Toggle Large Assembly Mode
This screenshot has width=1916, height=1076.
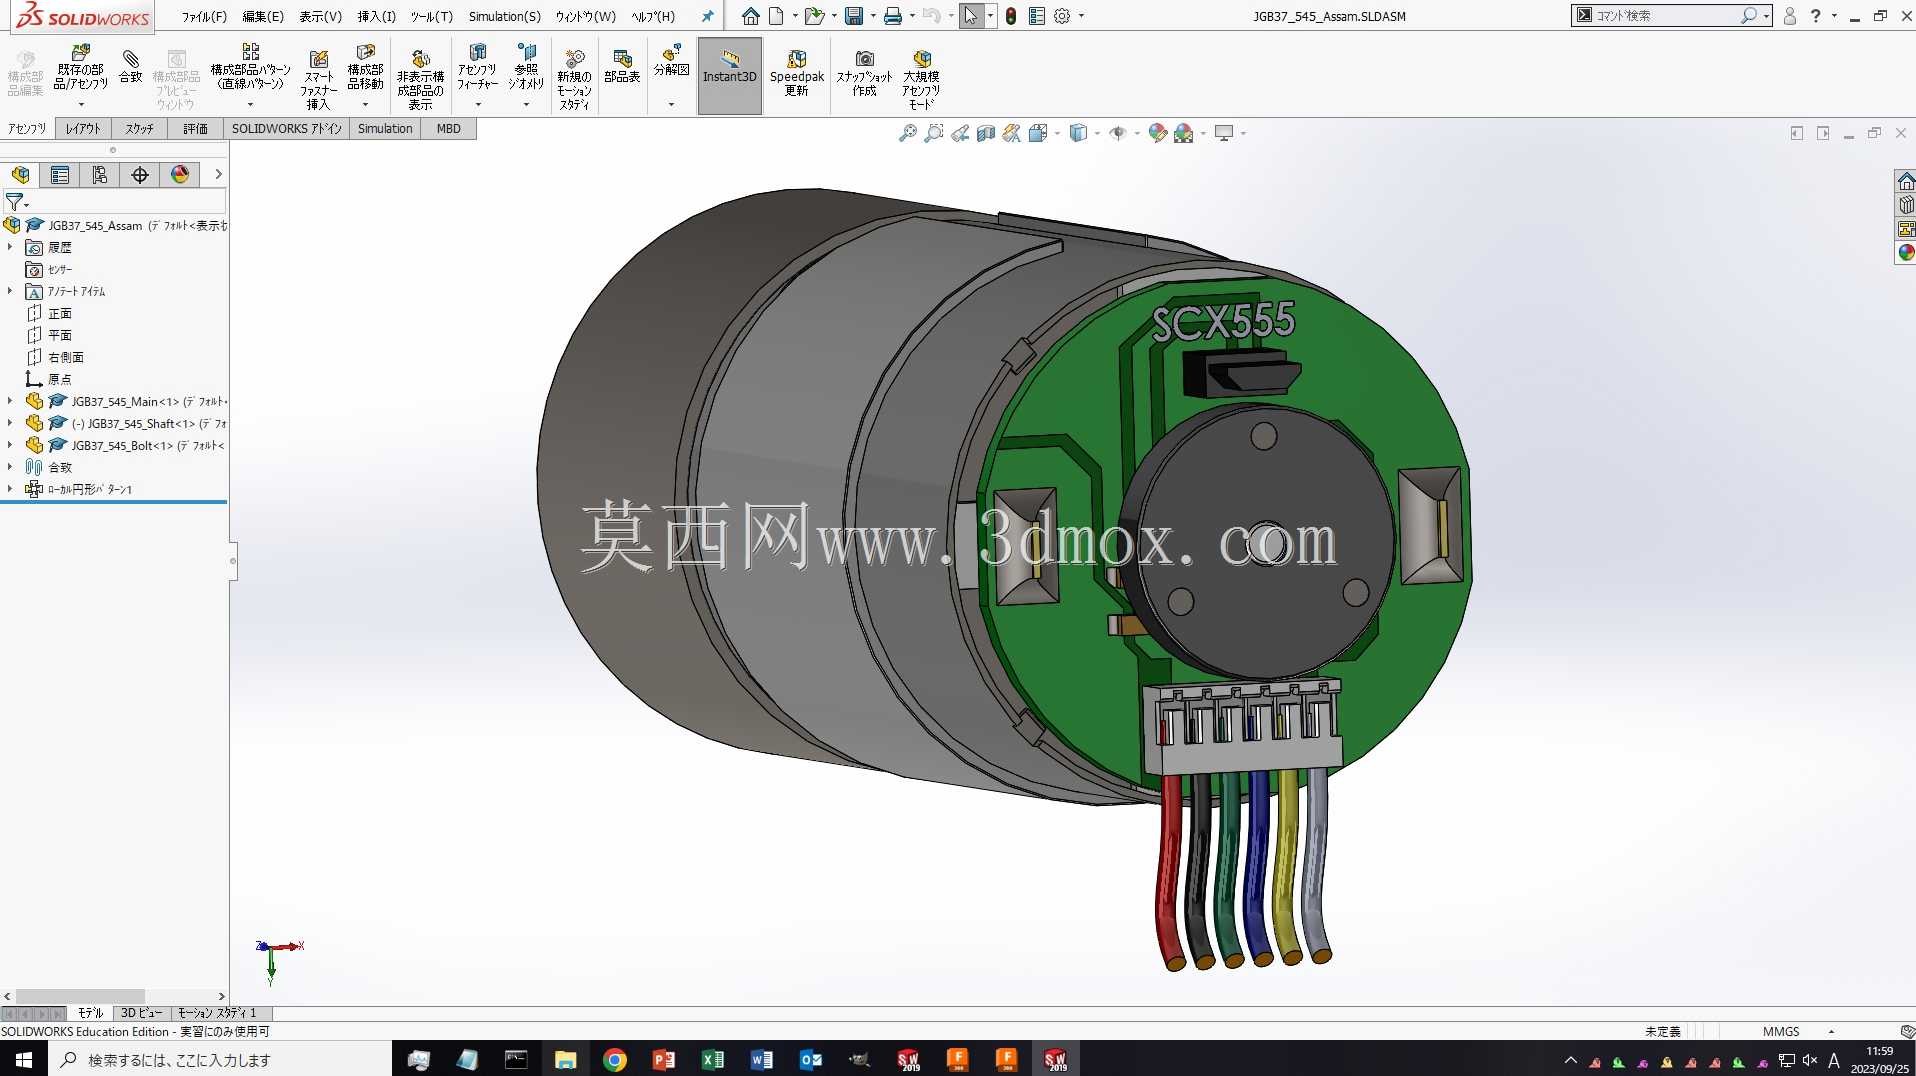(x=921, y=79)
